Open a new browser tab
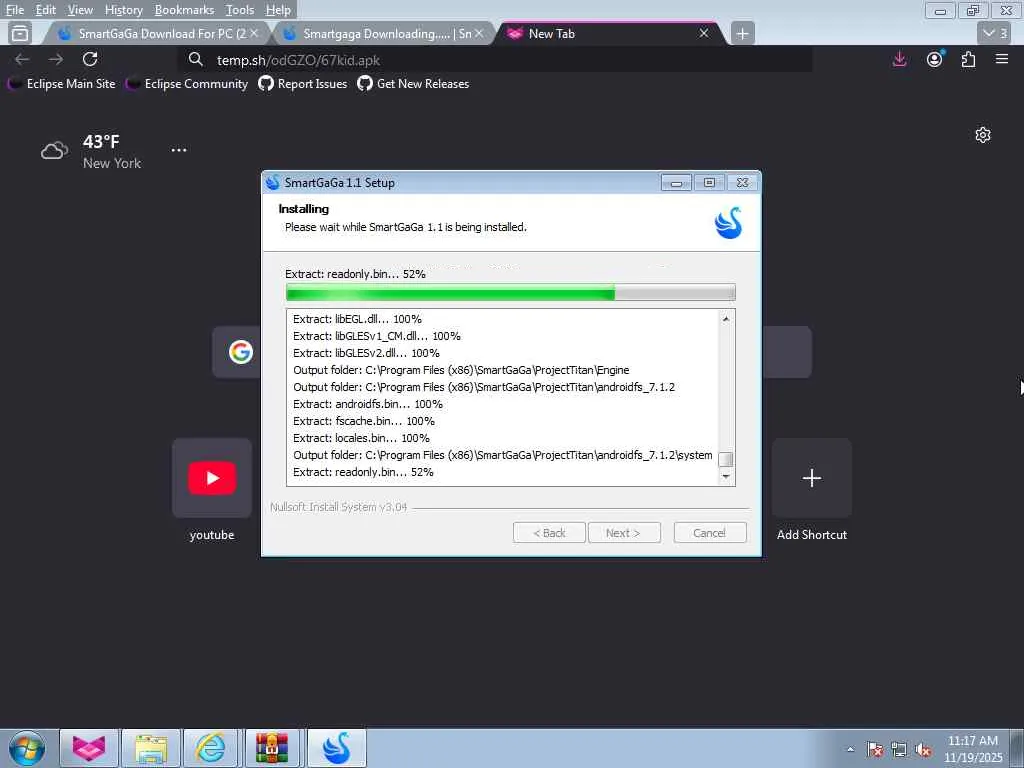The height and width of the screenshot is (768, 1024). point(742,33)
